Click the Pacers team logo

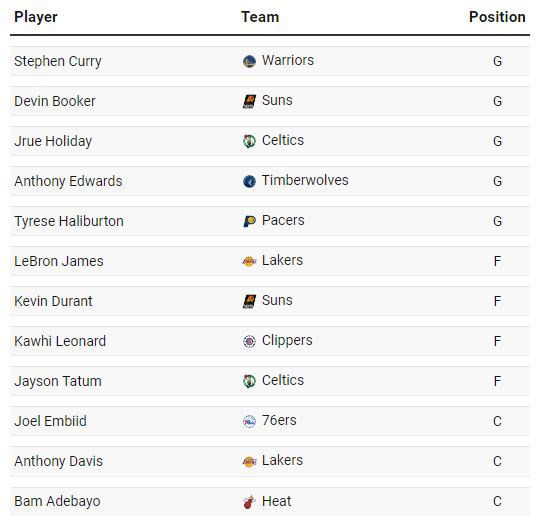click(249, 221)
